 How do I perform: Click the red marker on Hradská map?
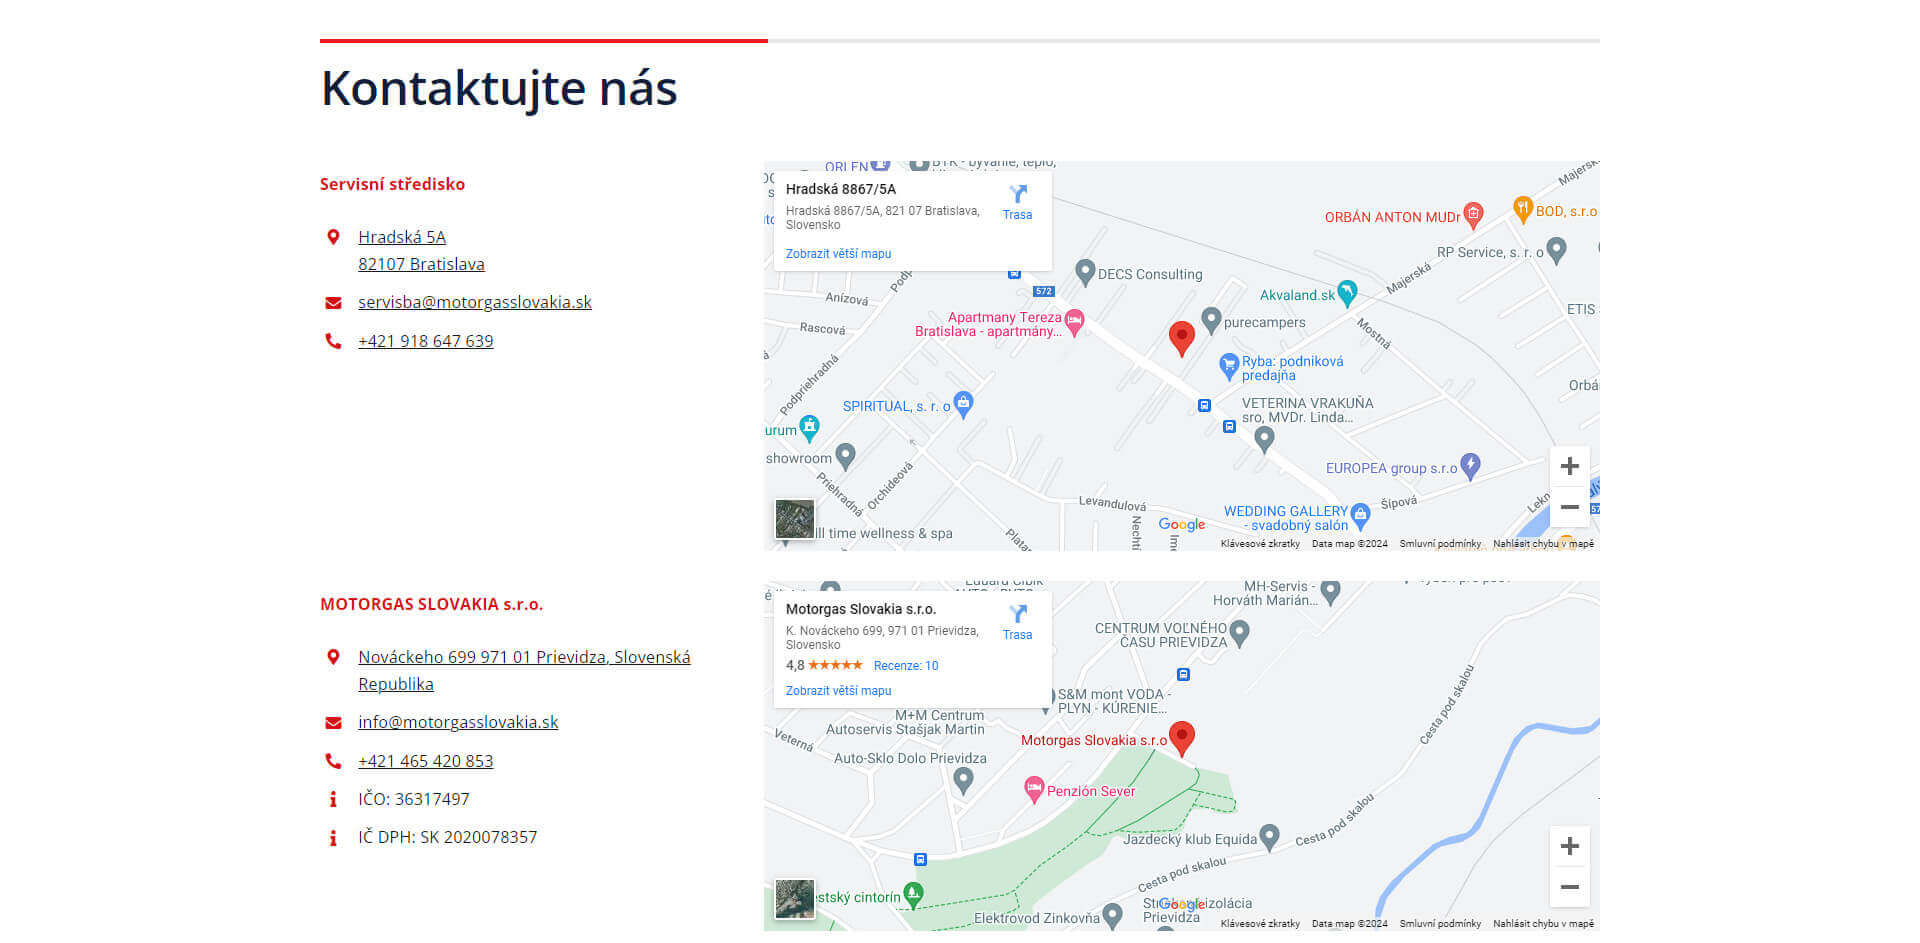click(x=1182, y=339)
